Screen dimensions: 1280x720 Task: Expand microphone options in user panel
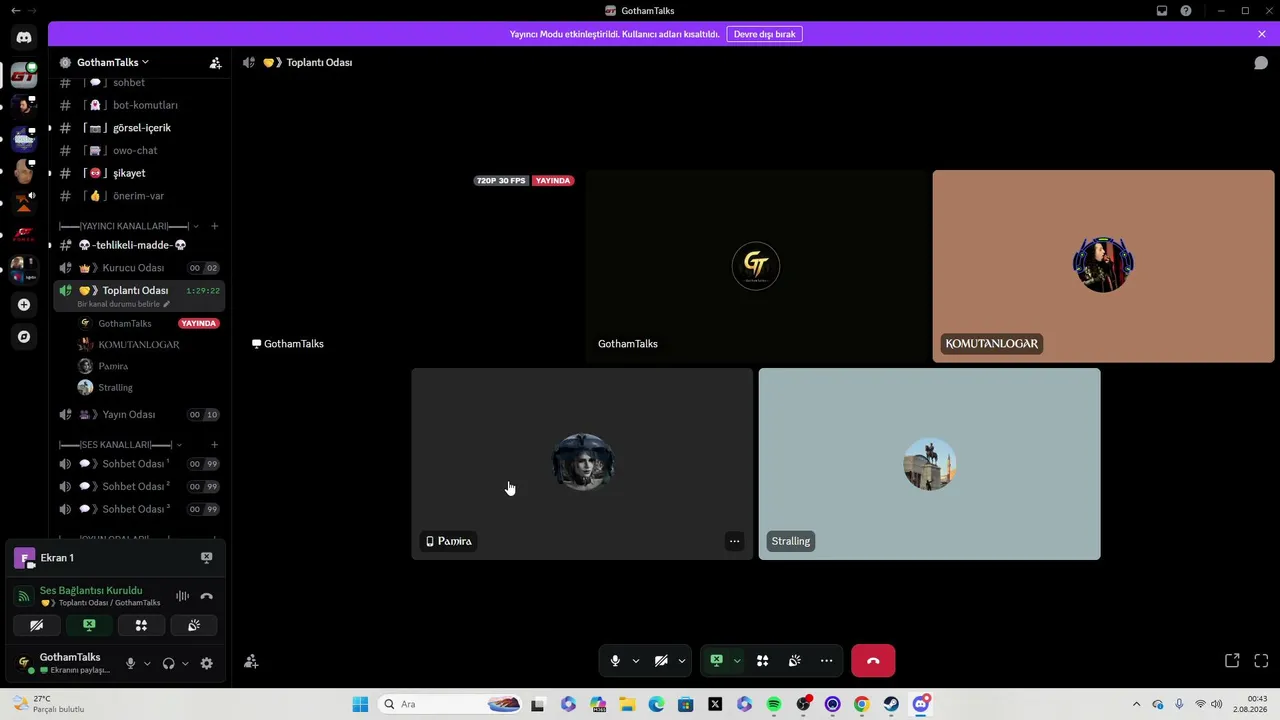(147, 663)
